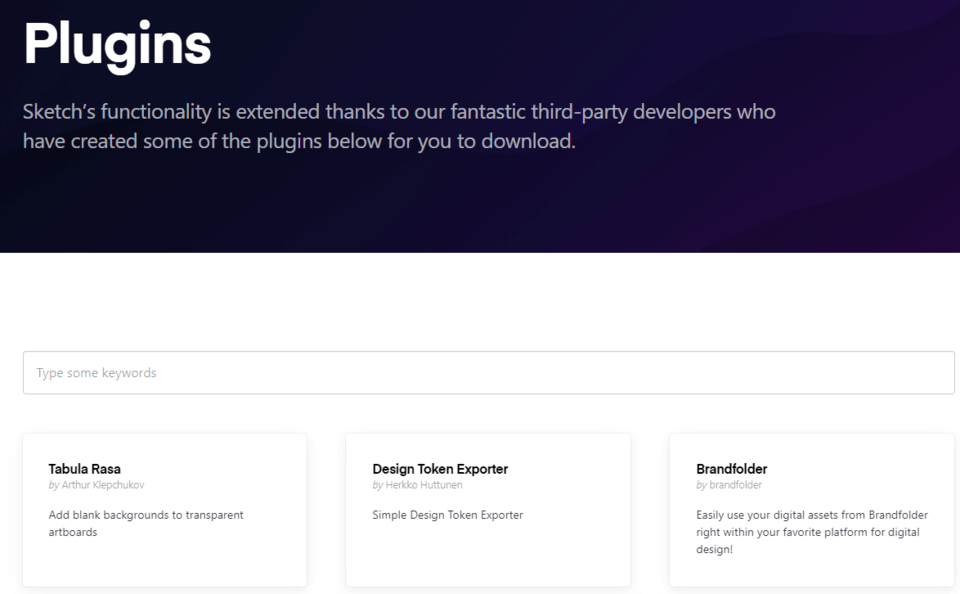Click the 'by brandfolder' author line

[729, 485]
